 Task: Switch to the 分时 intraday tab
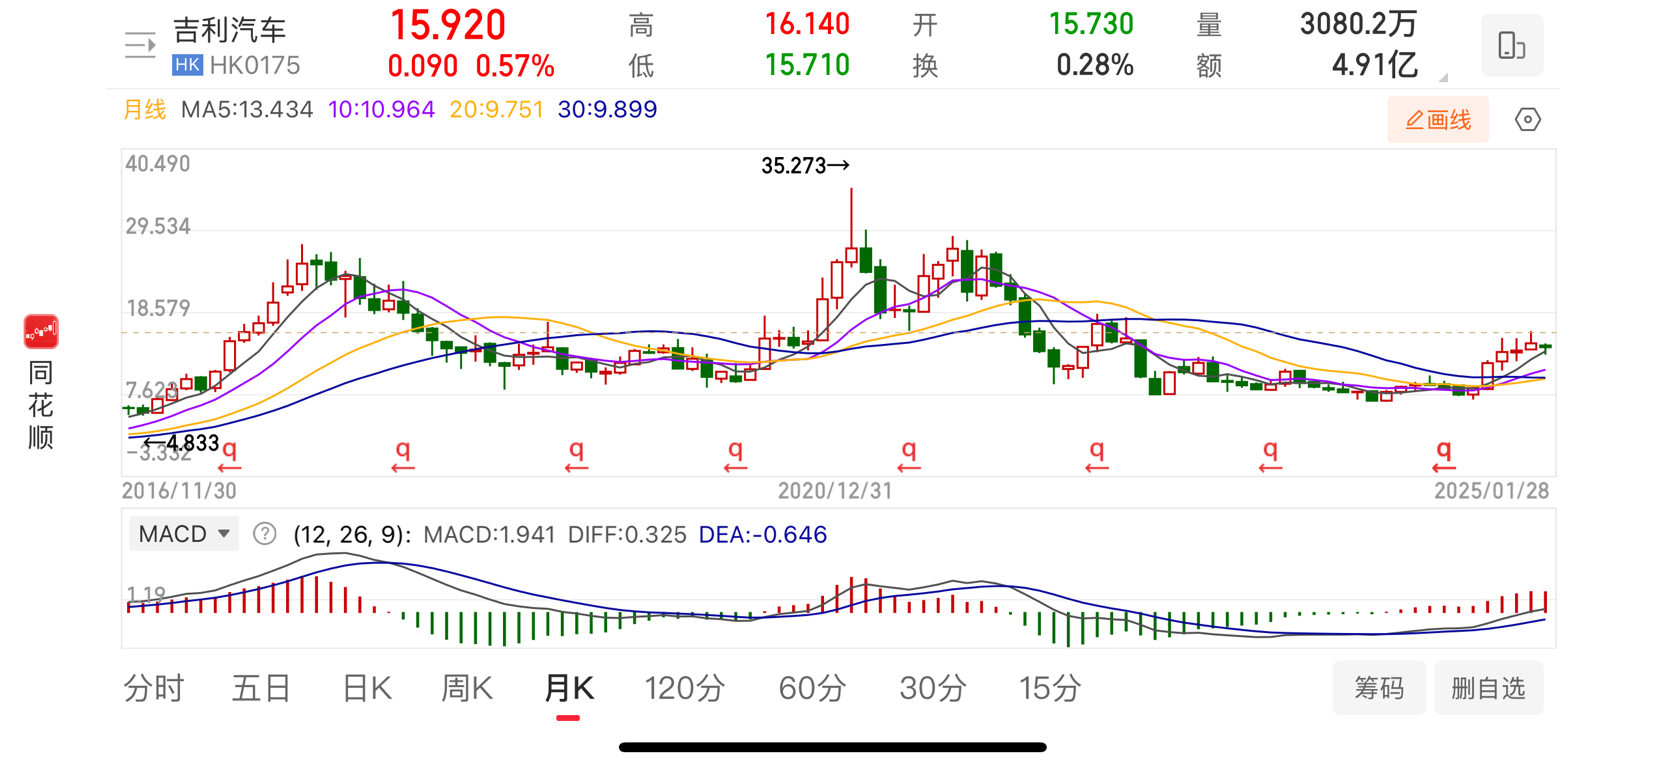[x=154, y=688]
